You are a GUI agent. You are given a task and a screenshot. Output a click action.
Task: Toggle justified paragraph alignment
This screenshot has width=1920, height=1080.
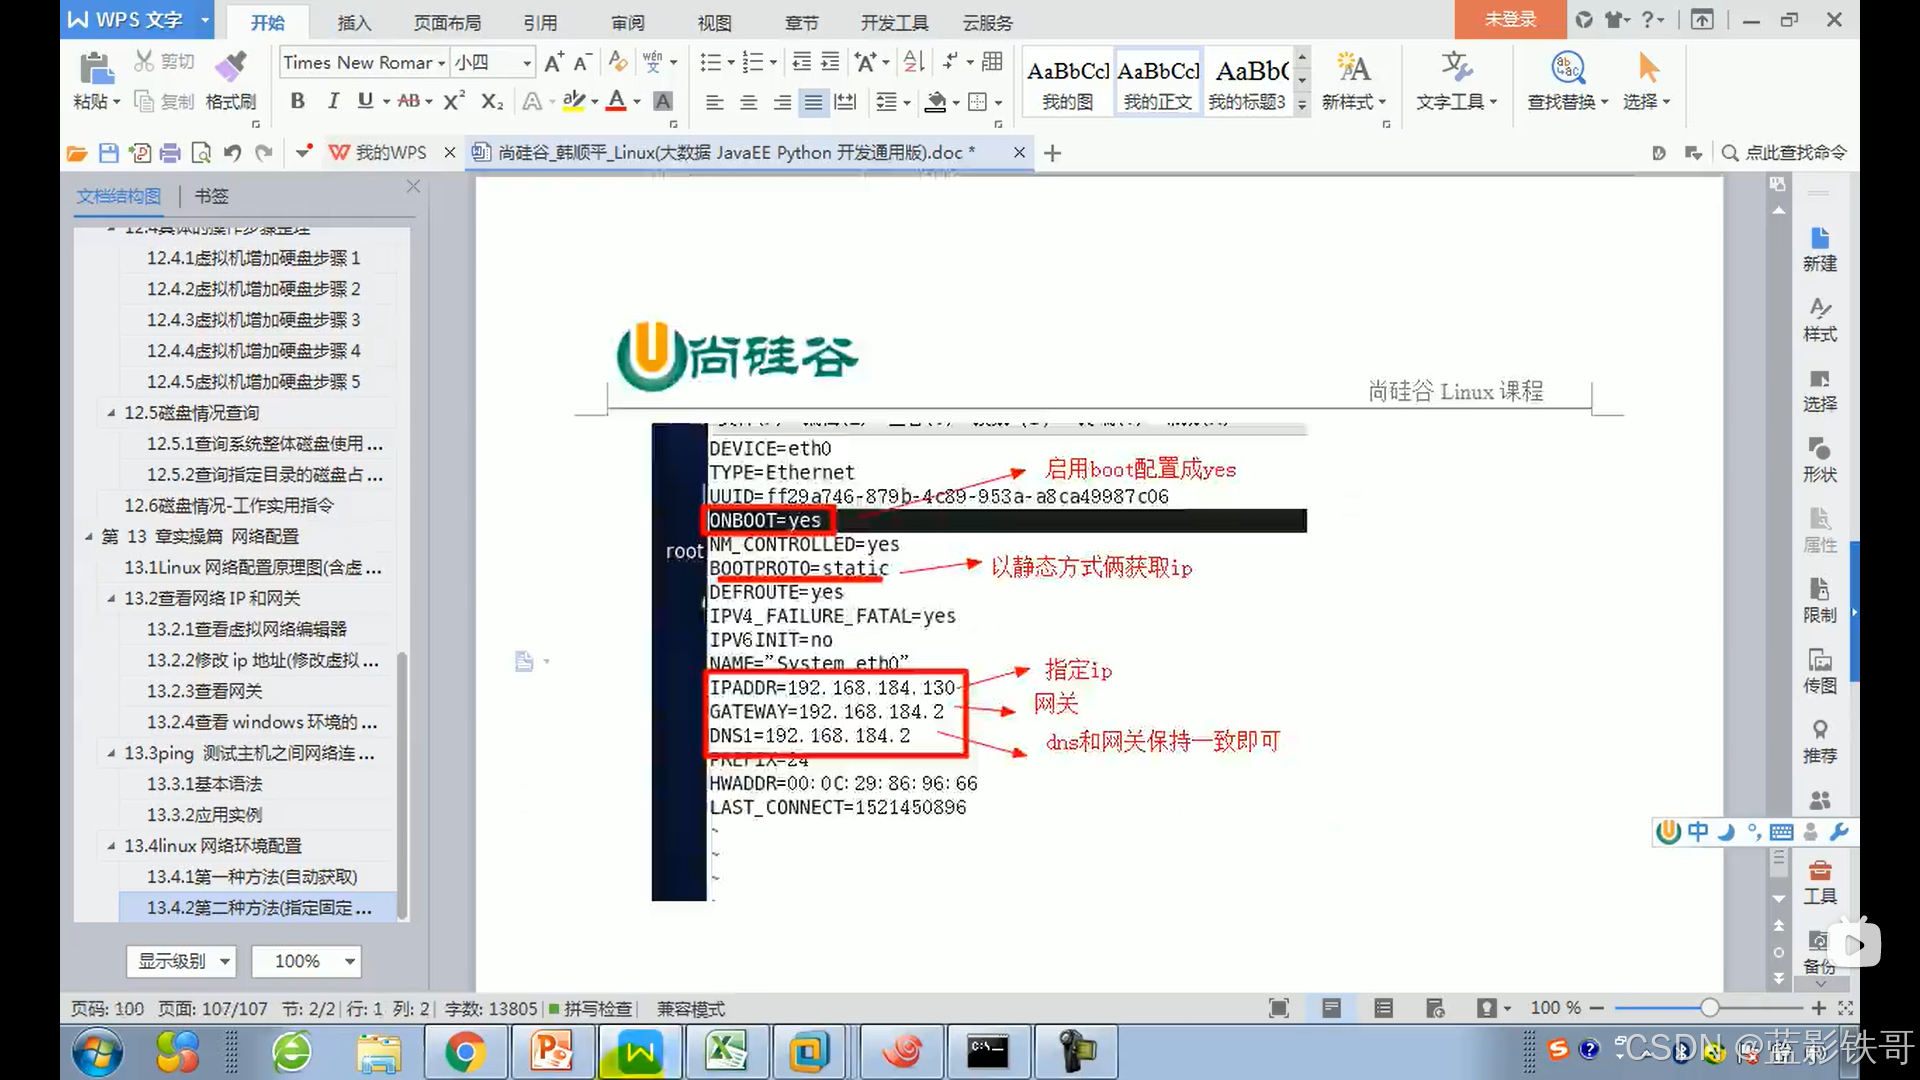tap(814, 102)
